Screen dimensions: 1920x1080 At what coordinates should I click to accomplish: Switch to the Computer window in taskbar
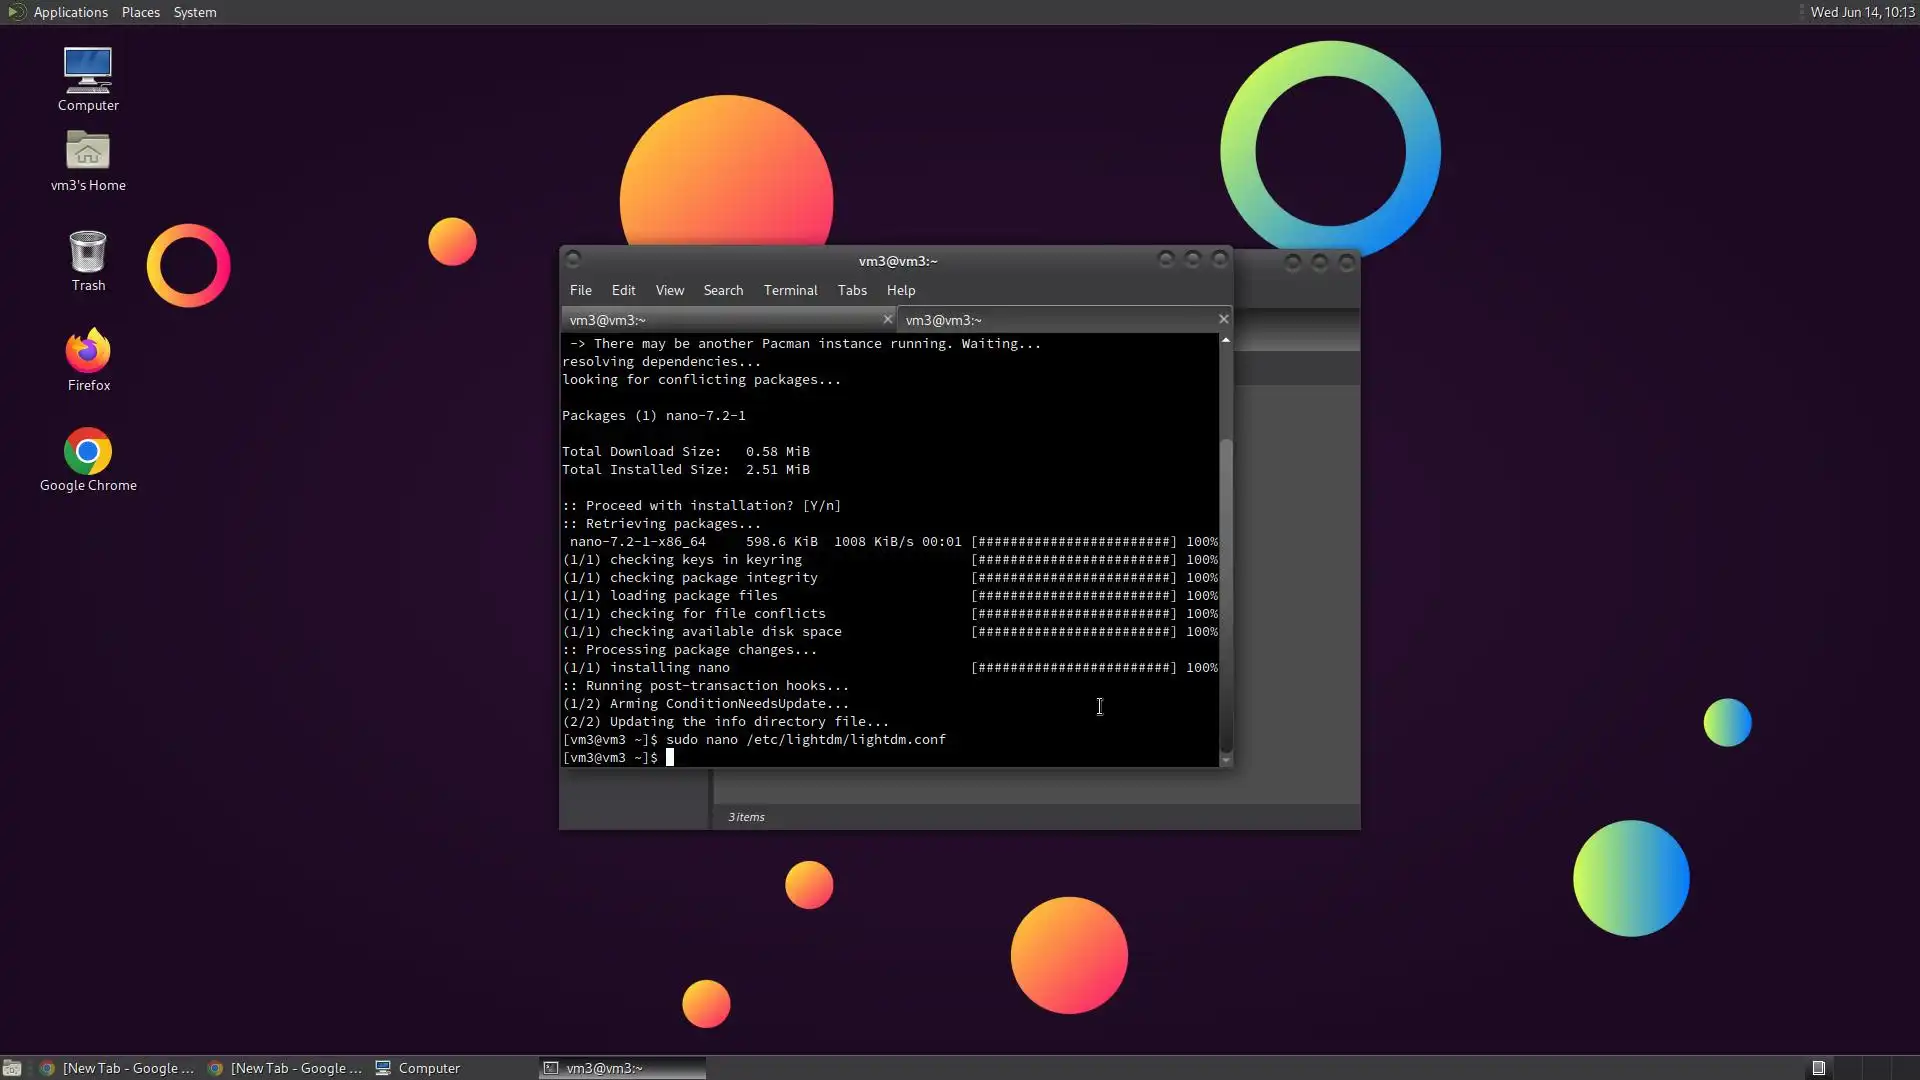click(x=418, y=1068)
